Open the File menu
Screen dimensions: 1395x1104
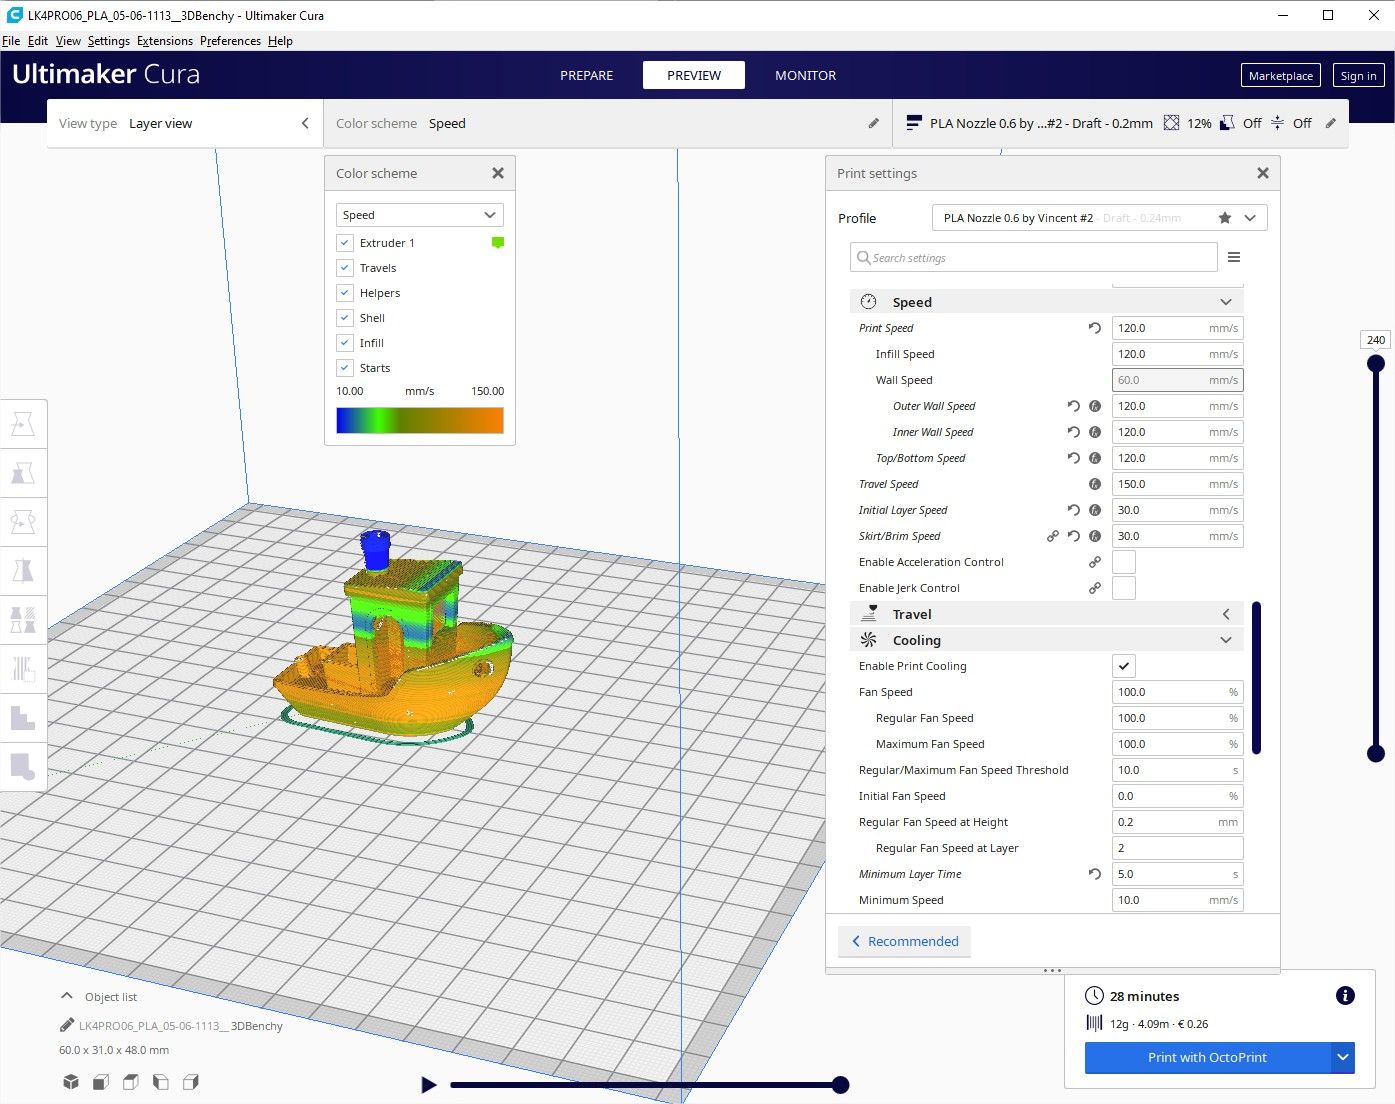tap(11, 41)
